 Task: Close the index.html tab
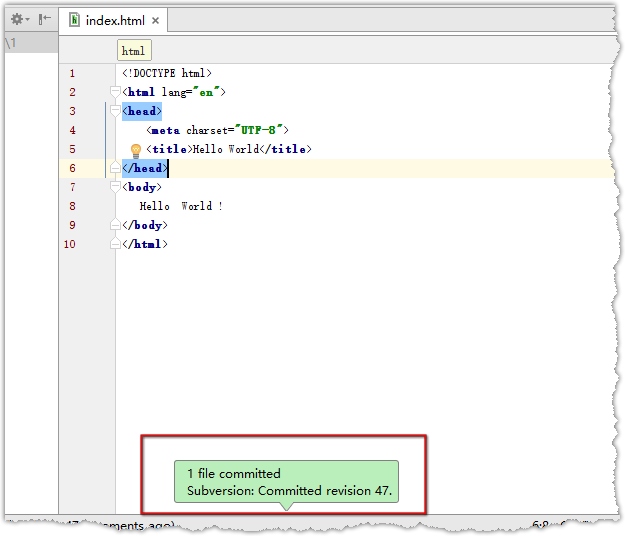(155, 21)
